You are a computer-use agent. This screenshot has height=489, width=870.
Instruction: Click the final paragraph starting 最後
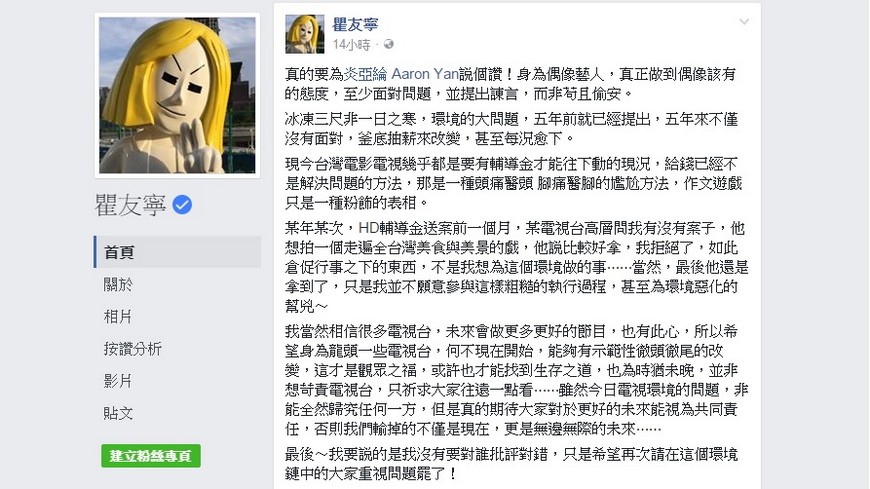click(511, 464)
